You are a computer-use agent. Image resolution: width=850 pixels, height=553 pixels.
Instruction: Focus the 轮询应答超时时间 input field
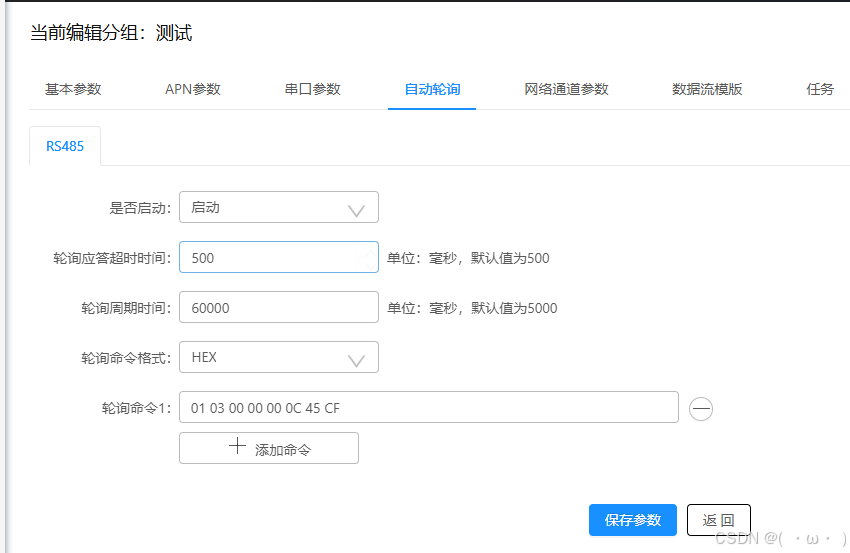tap(279, 257)
